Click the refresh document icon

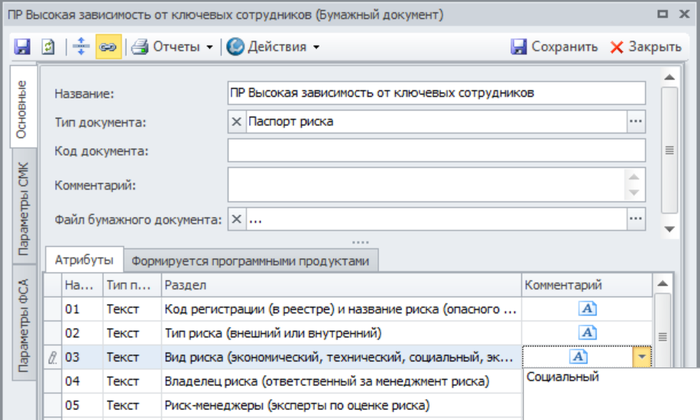(x=48, y=47)
